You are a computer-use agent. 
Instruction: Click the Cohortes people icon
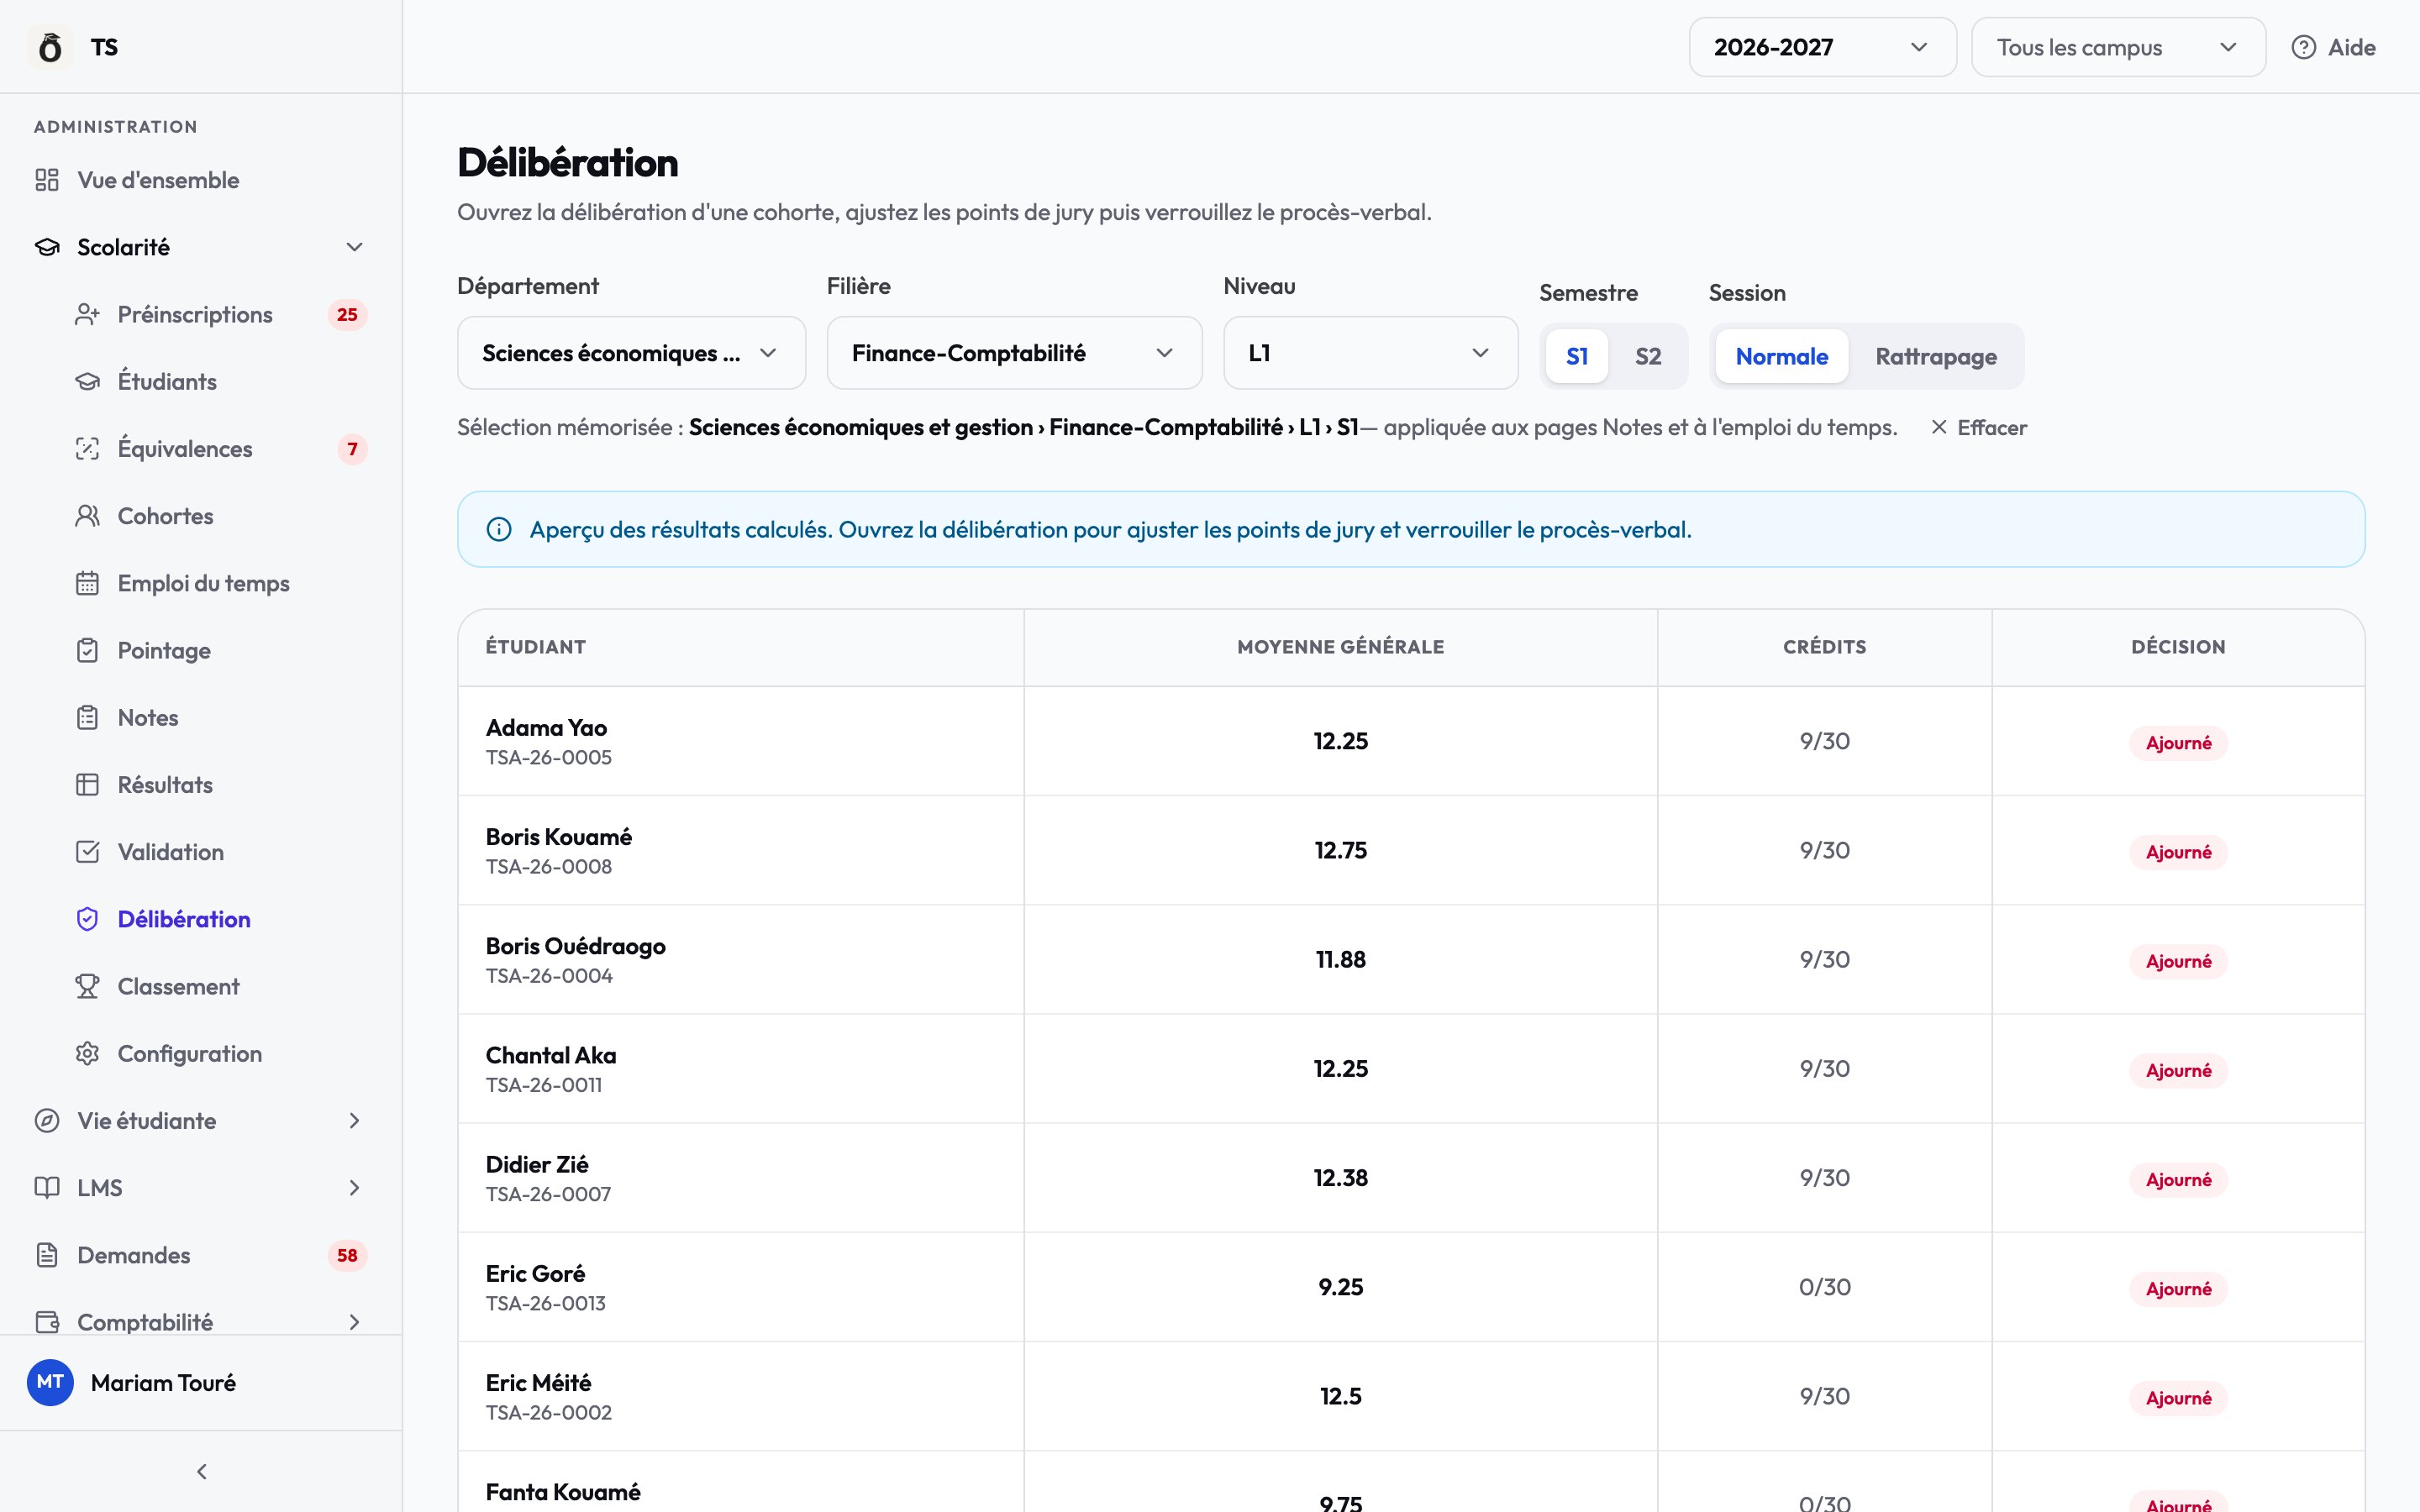pos(87,516)
